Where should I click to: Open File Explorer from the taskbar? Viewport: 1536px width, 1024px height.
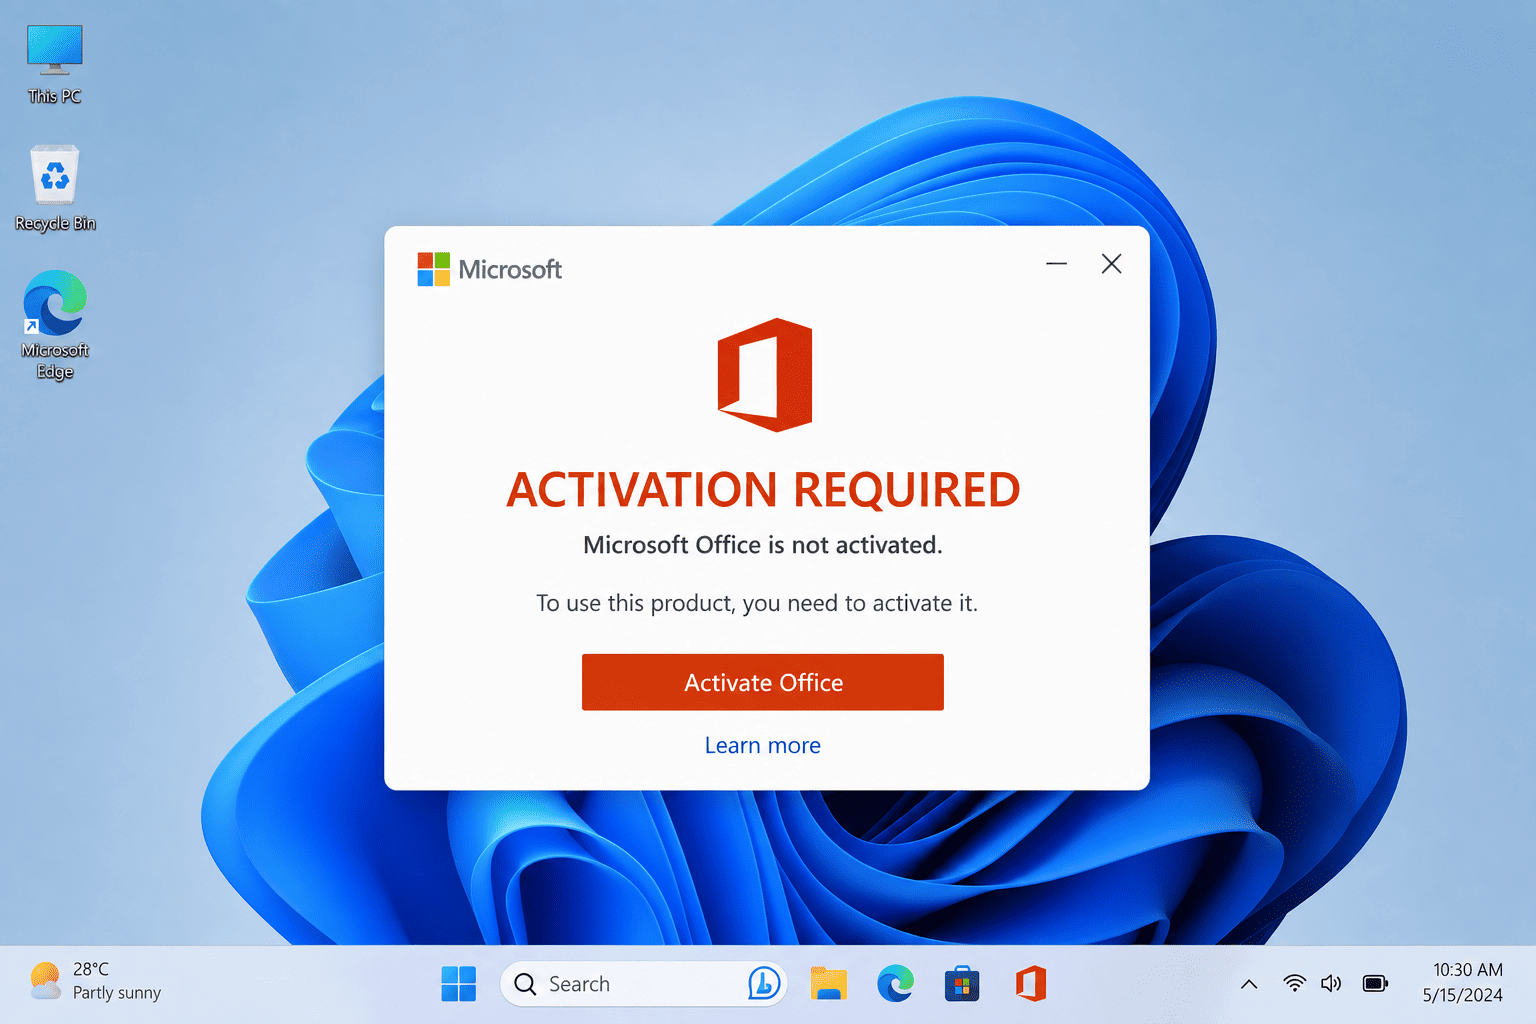click(x=829, y=984)
